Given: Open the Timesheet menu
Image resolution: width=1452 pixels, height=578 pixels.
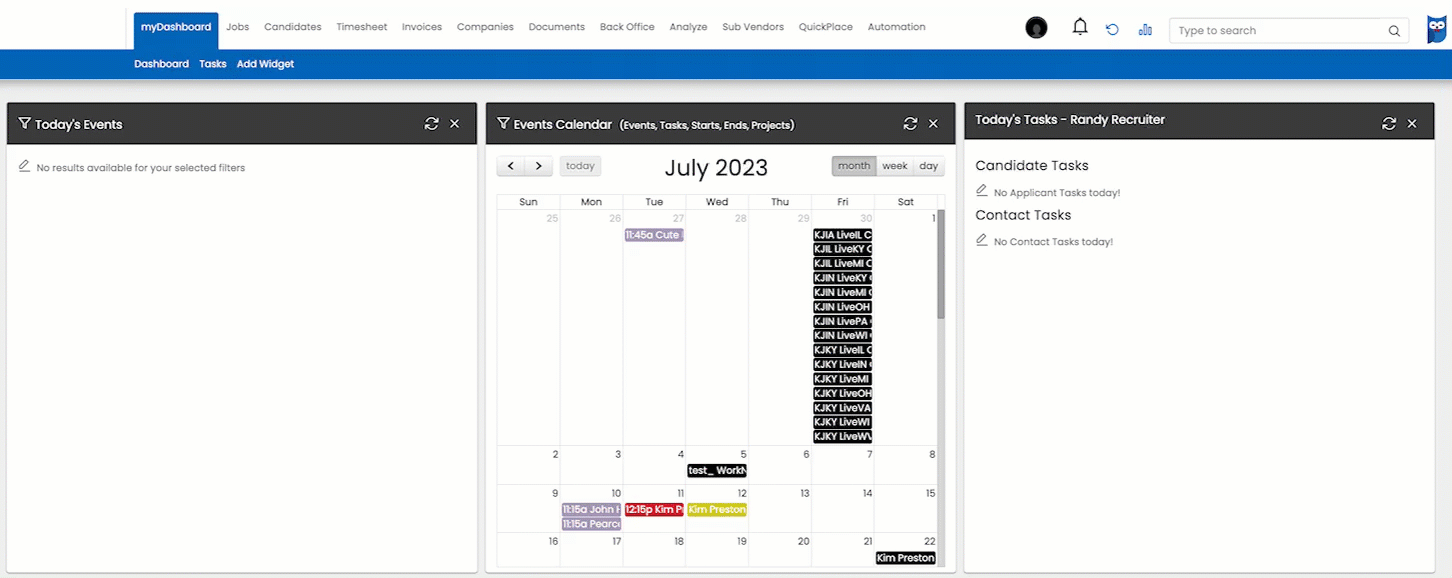Looking at the screenshot, I should (362, 27).
